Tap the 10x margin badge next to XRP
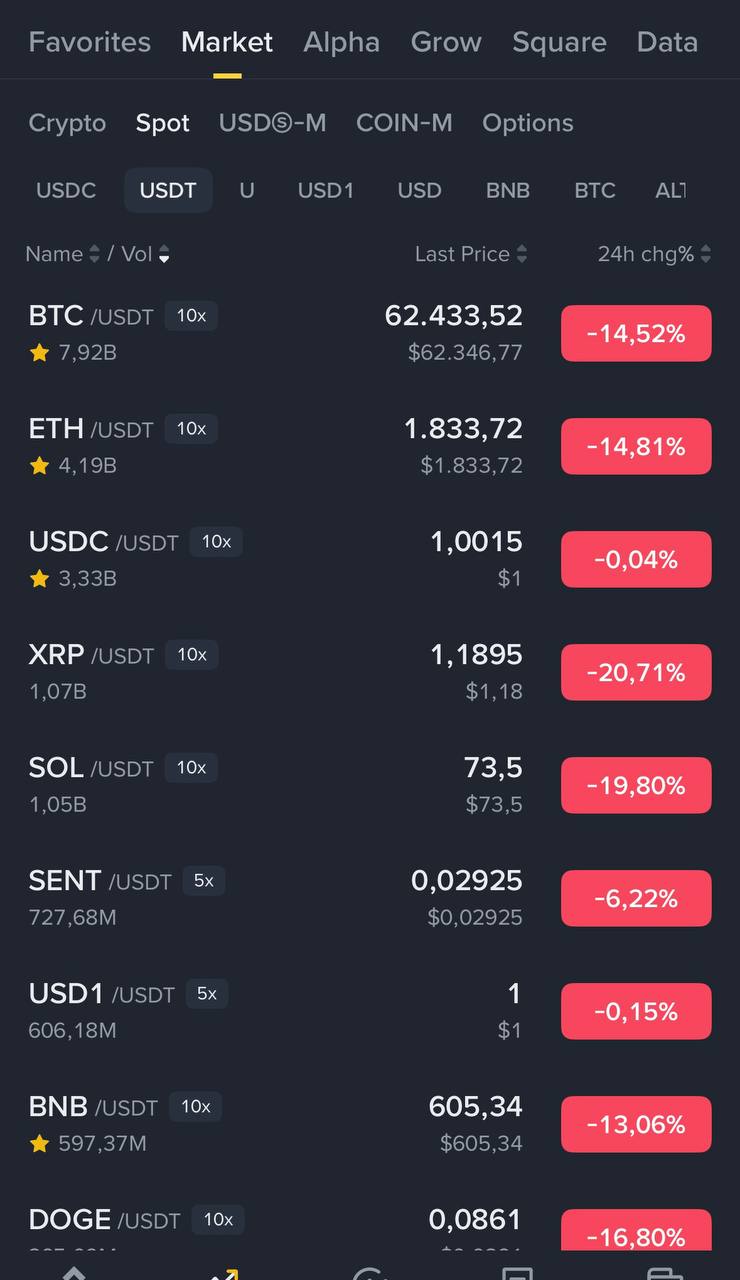 tap(192, 655)
